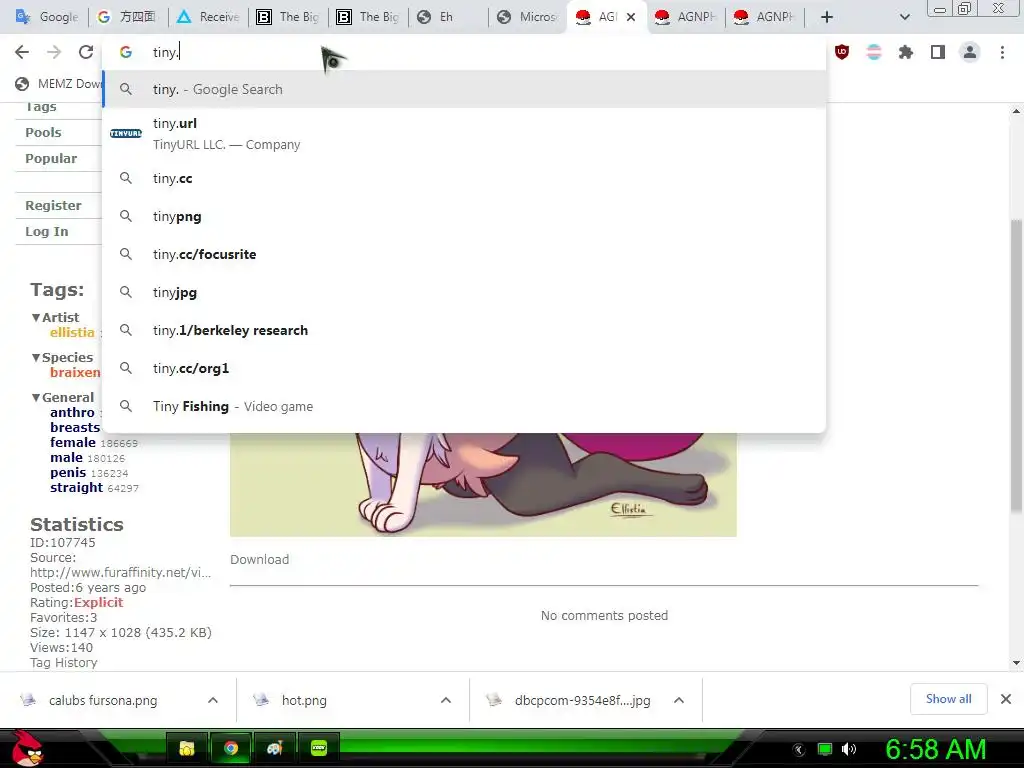Open the straight tag
Screen dimensions: 1024x768
[x=76, y=488]
